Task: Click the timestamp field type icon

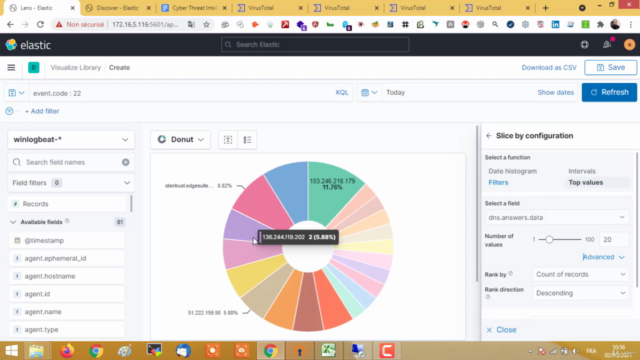Action: point(17,240)
